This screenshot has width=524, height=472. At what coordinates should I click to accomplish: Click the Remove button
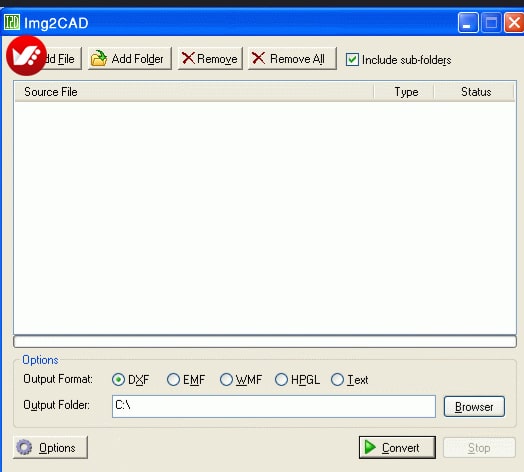click(210, 59)
